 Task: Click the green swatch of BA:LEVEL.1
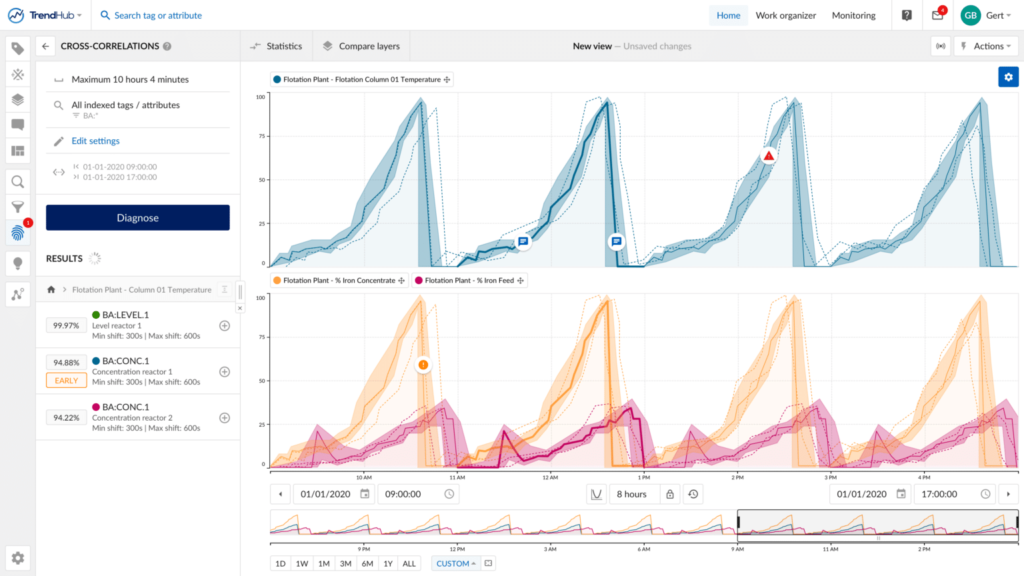[x=96, y=315]
